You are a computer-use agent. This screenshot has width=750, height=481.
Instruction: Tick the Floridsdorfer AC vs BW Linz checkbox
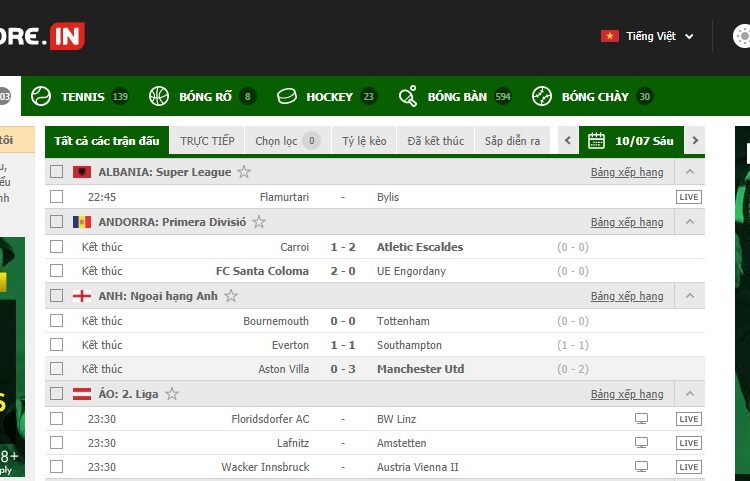click(56, 419)
